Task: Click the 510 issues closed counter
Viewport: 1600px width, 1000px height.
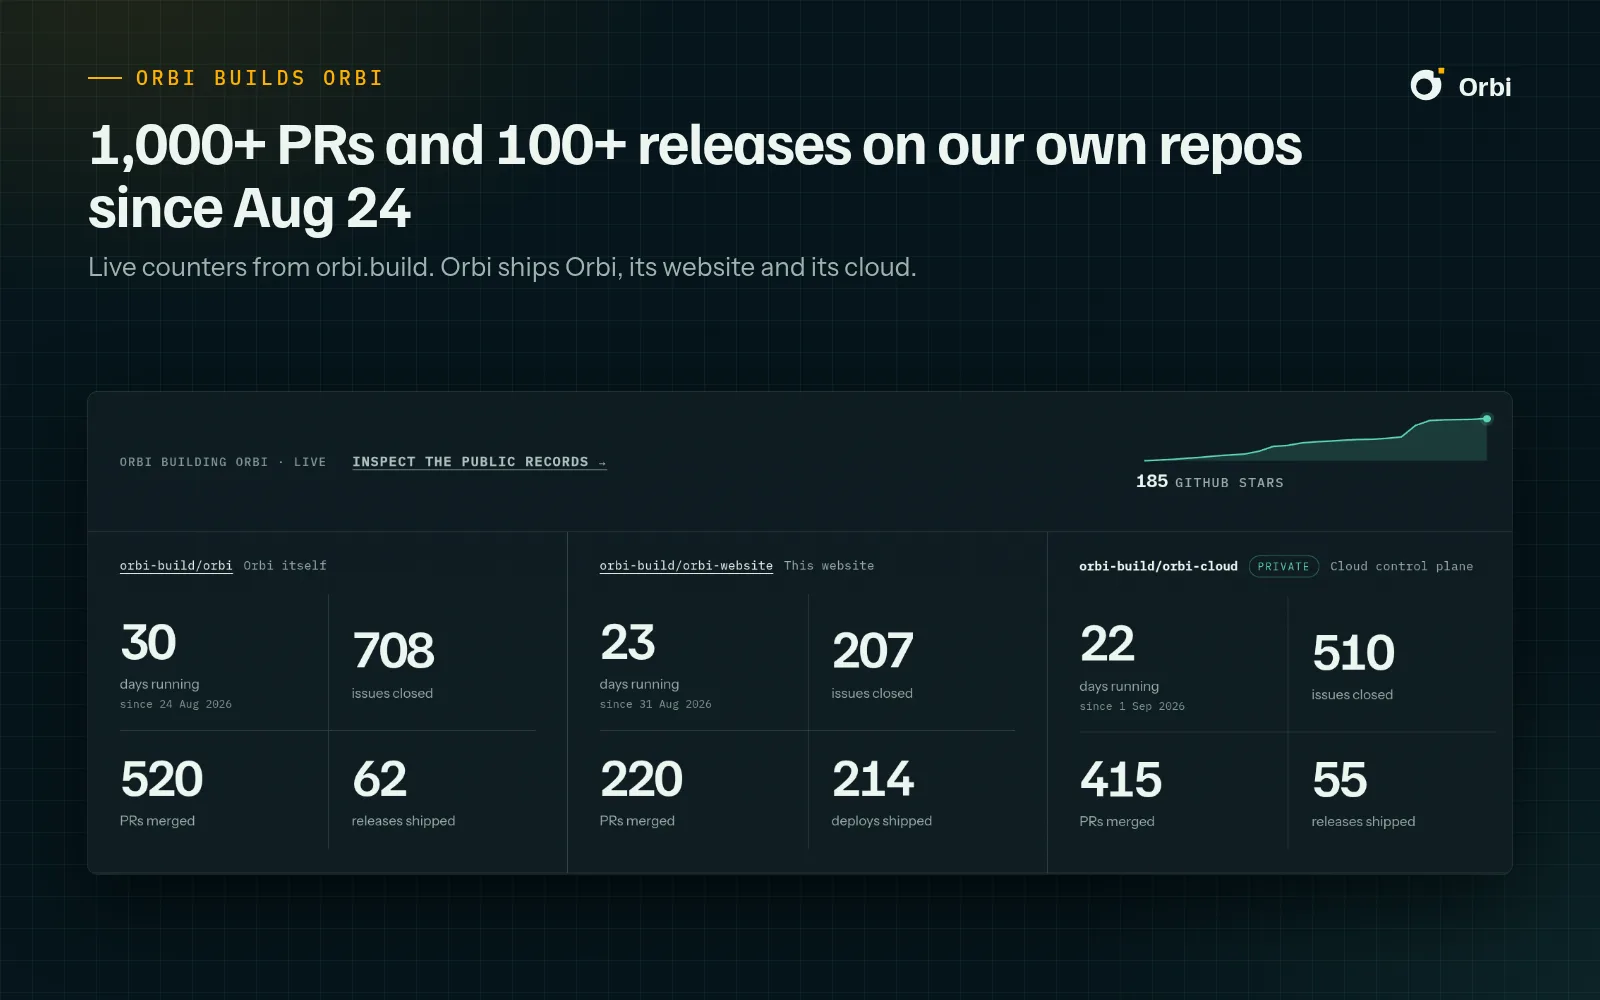Action: [1353, 666]
